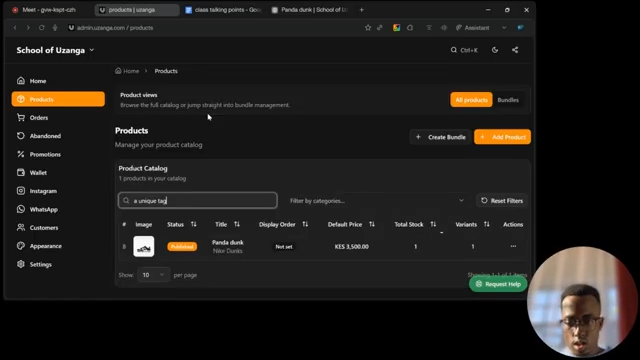Open Abandoned carts section
Image resolution: width=640 pixels, height=360 pixels.
58,136
